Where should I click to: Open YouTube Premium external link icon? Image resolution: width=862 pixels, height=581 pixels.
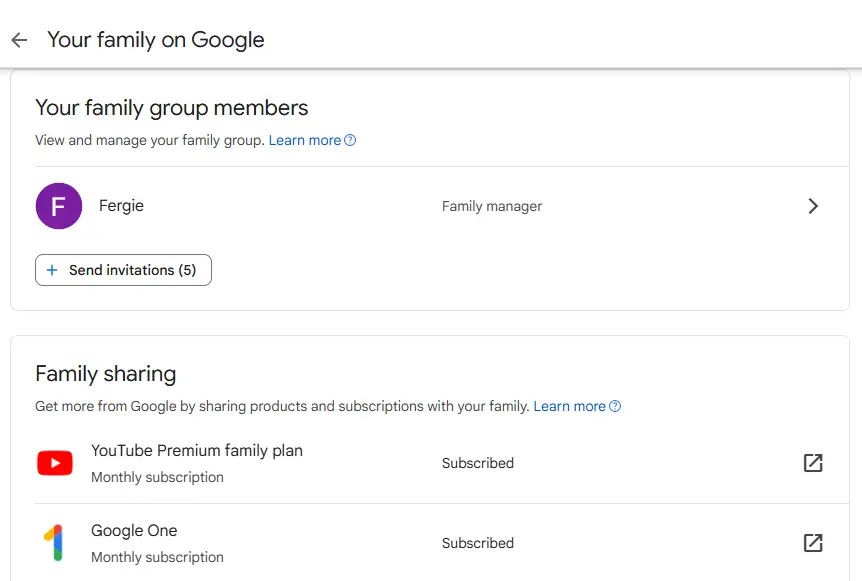pos(813,463)
